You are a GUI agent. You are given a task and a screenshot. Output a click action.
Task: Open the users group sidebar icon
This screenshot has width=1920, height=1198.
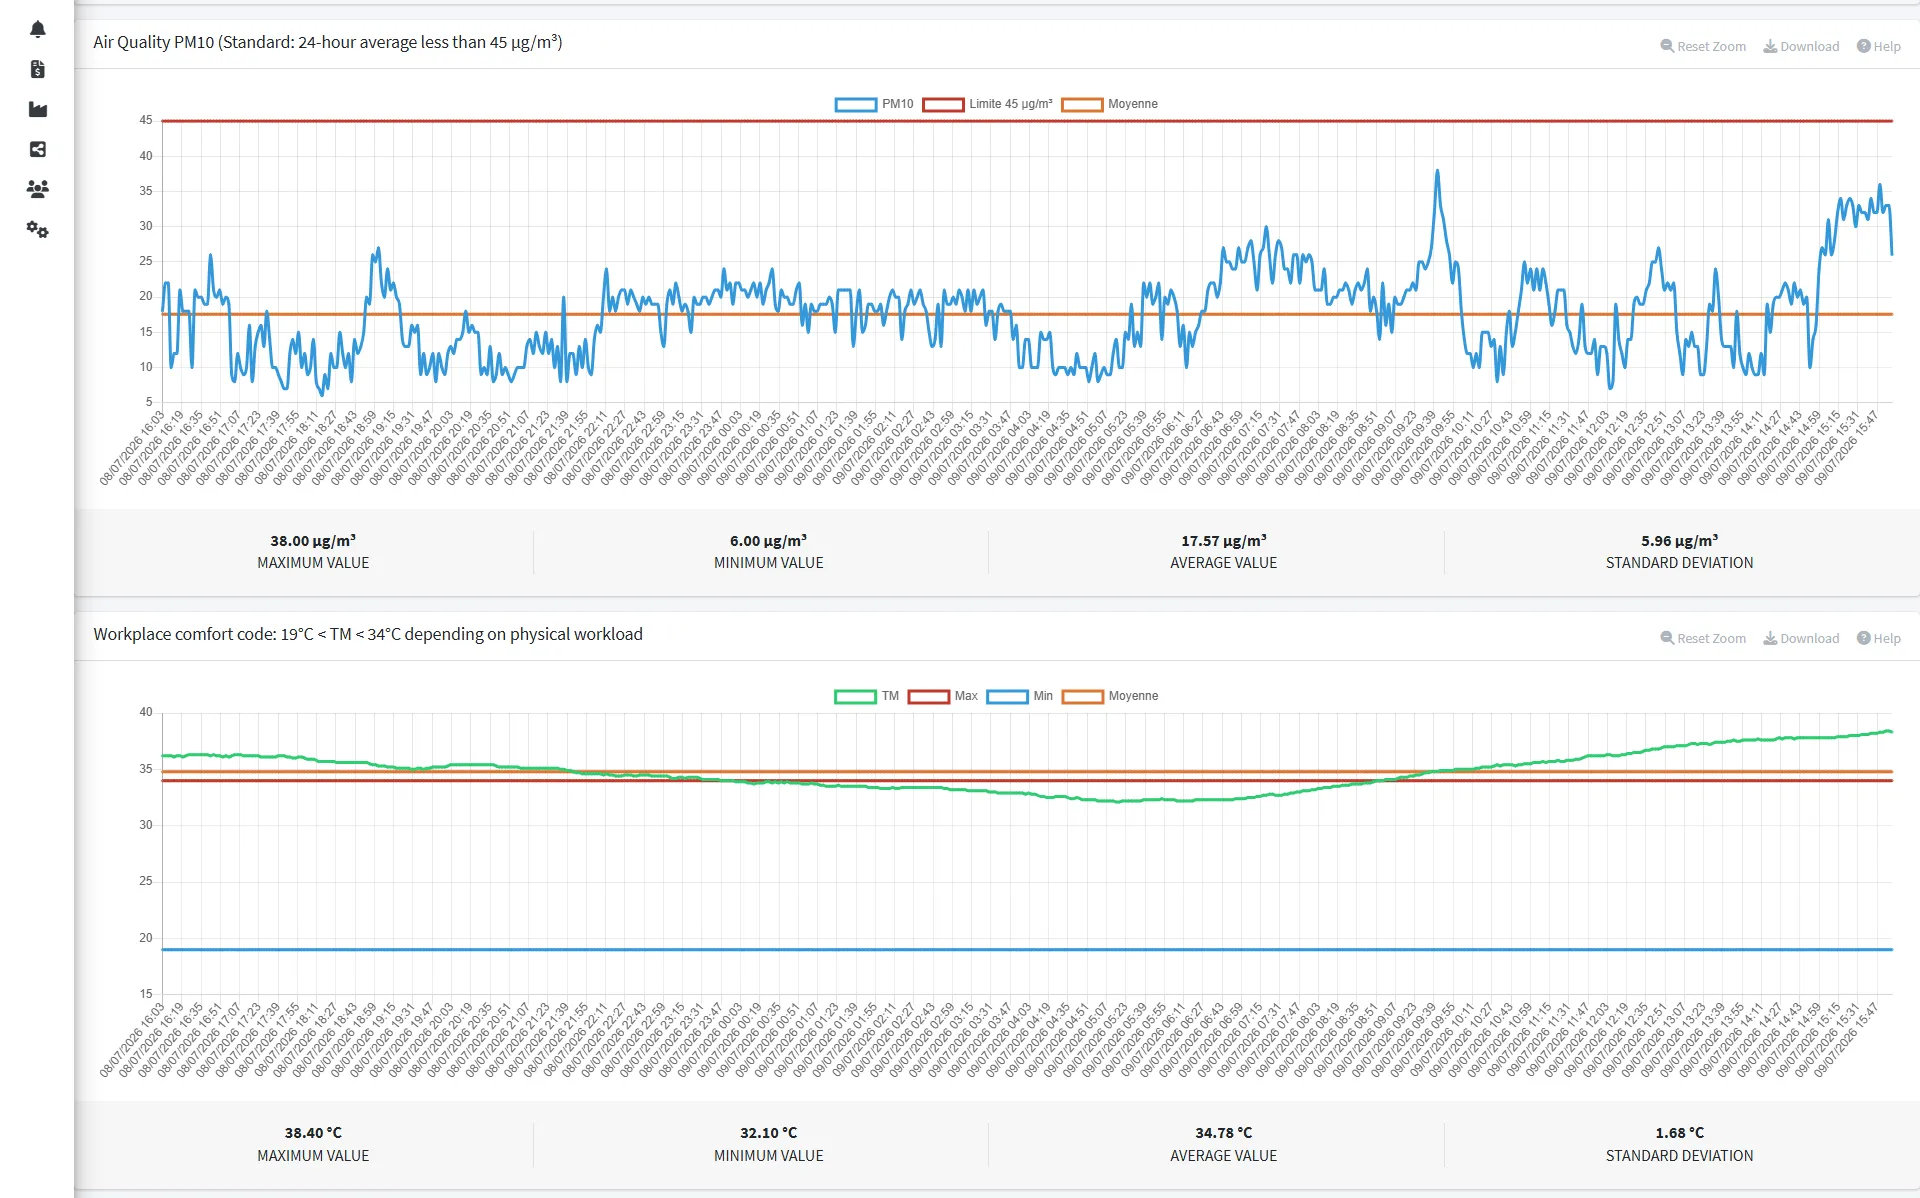pyautogui.click(x=38, y=189)
